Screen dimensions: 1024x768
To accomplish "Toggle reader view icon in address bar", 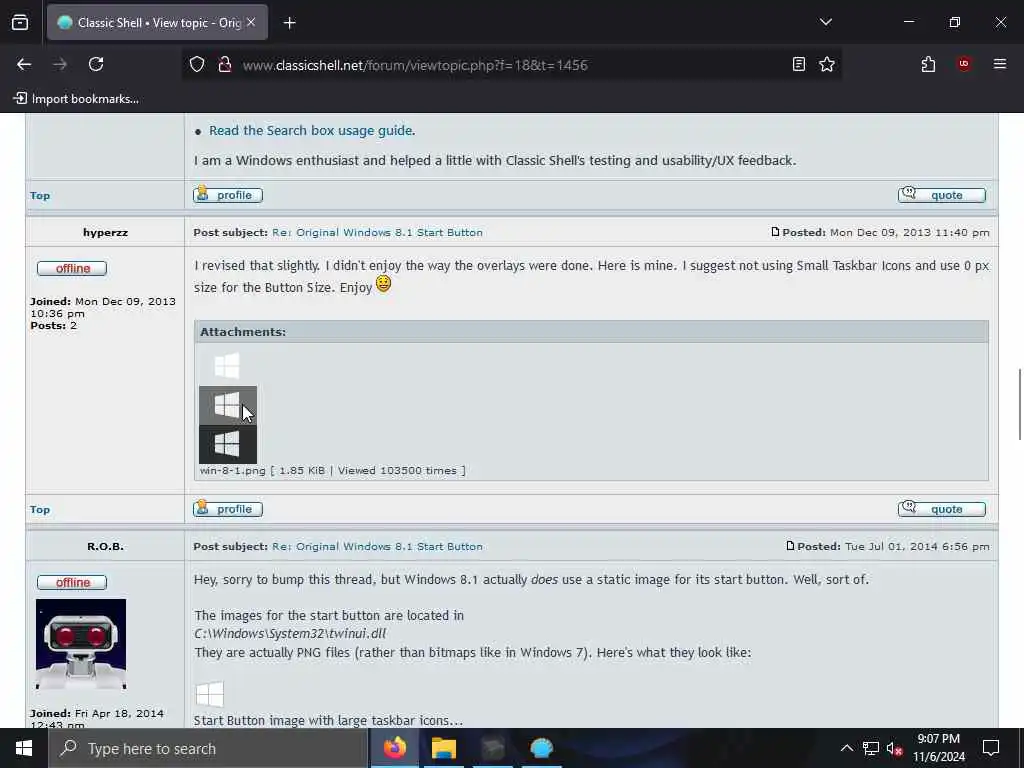I will click(x=798, y=64).
